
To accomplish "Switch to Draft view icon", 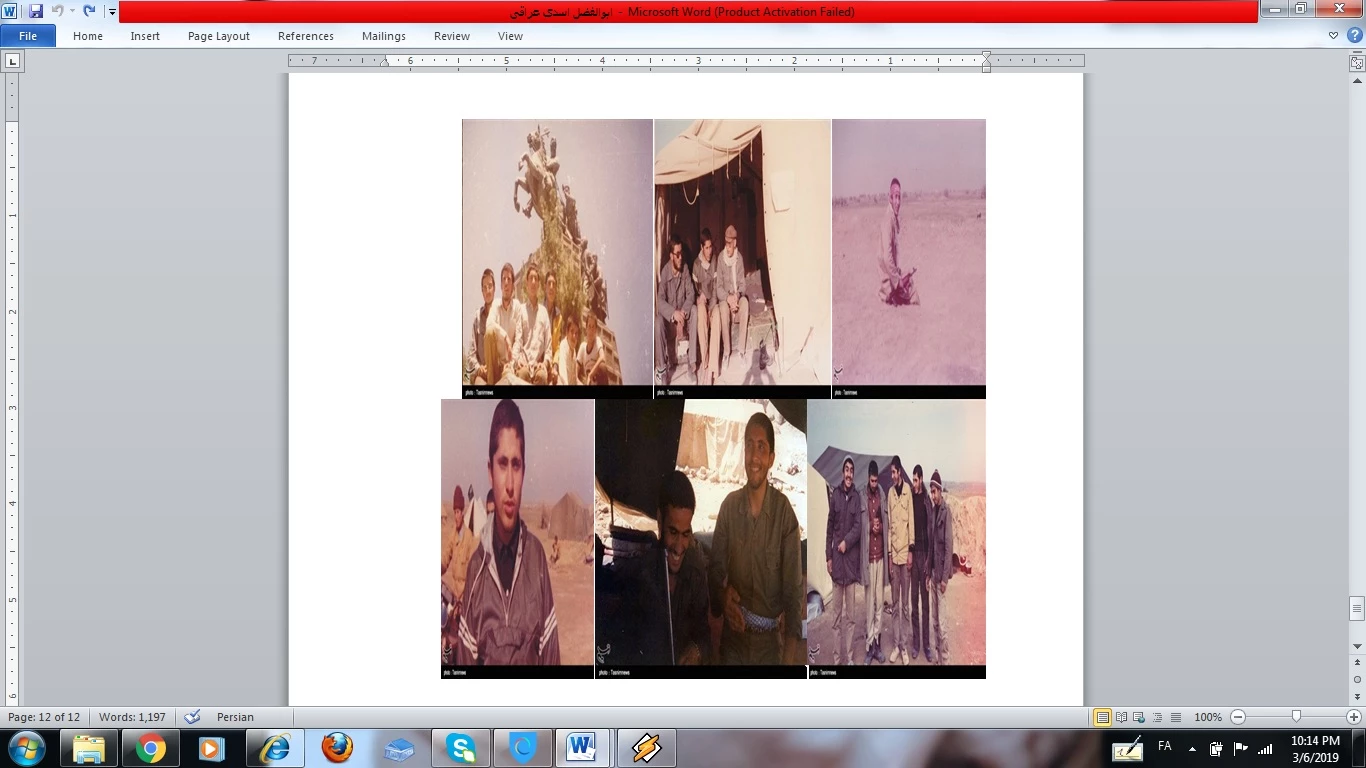I will (1176, 717).
